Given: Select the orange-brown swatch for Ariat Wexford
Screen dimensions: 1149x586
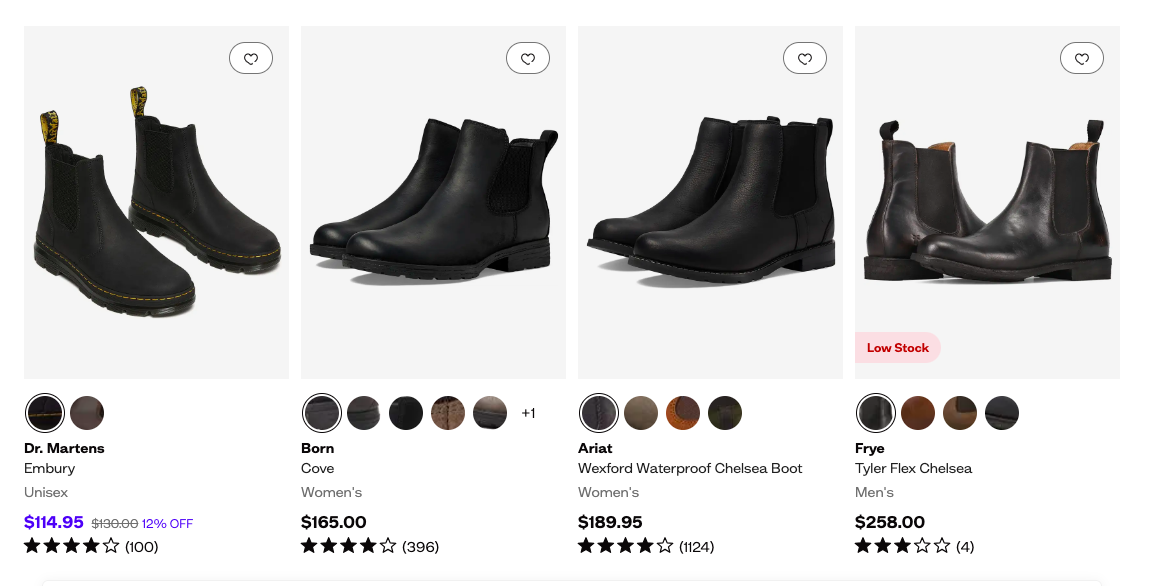Looking at the screenshot, I should tap(683, 413).
